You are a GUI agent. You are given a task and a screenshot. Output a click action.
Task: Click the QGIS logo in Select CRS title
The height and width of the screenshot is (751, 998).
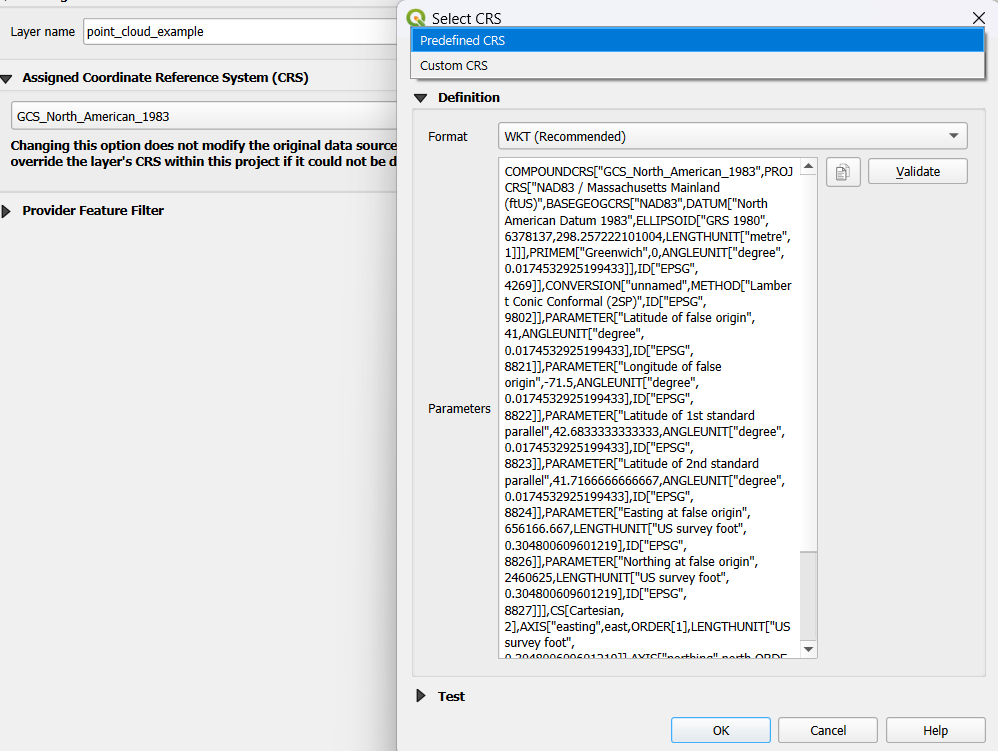point(416,18)
